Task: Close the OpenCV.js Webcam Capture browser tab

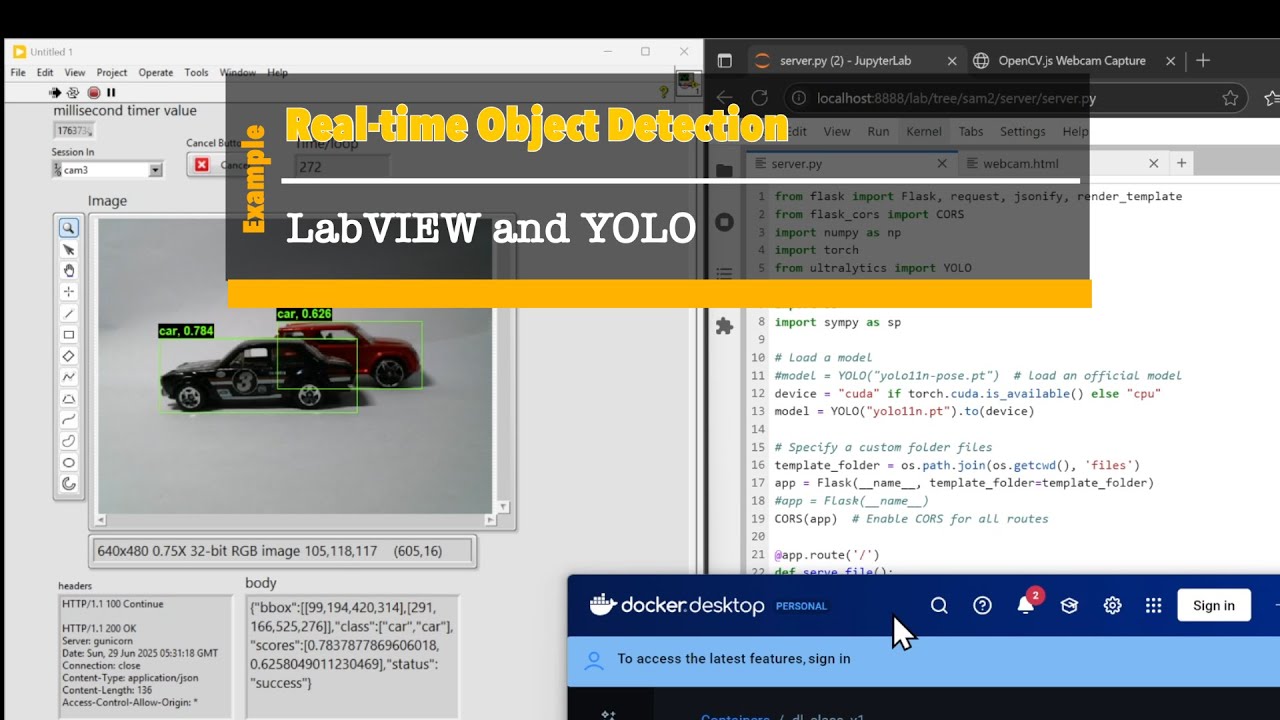Action: (1170, 61)
